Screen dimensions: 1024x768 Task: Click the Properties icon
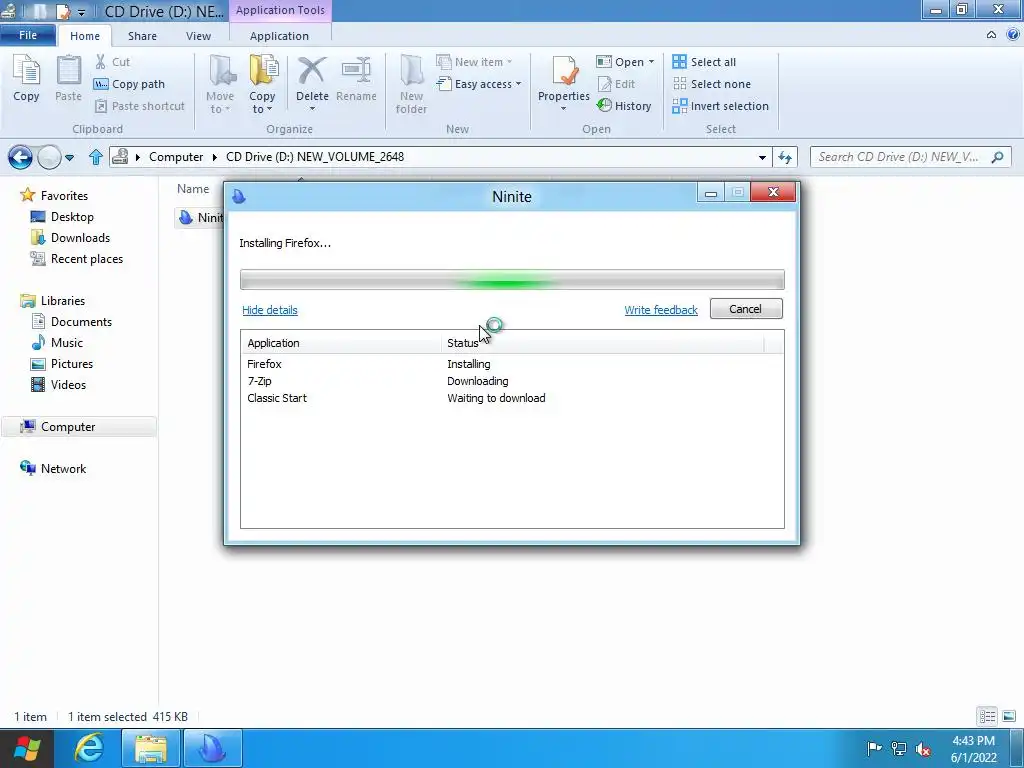coord(564,71)
